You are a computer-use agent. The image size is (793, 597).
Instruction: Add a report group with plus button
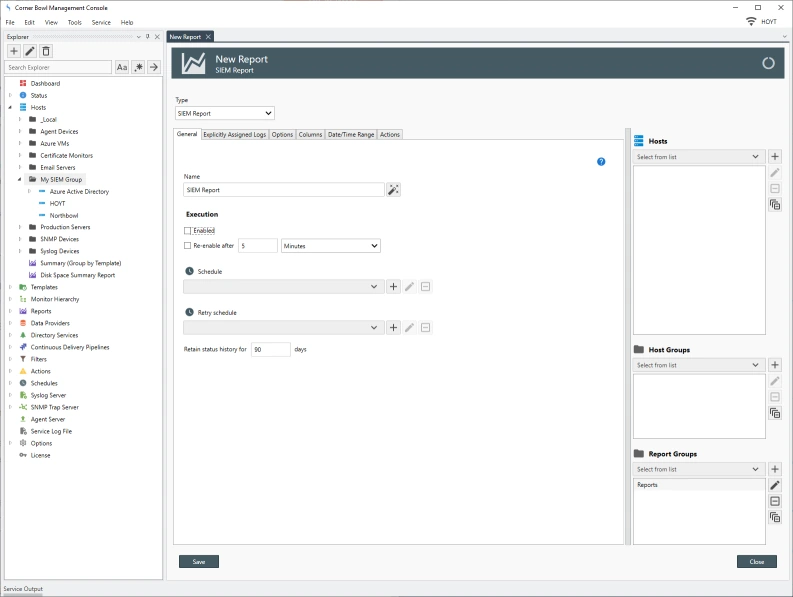pyautogui.click(x=774, y=469)
